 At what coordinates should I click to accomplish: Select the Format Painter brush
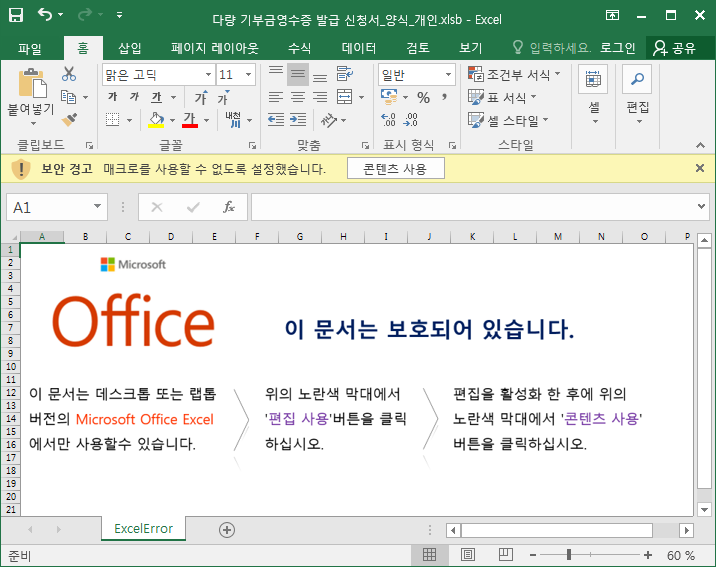(69, 120)
